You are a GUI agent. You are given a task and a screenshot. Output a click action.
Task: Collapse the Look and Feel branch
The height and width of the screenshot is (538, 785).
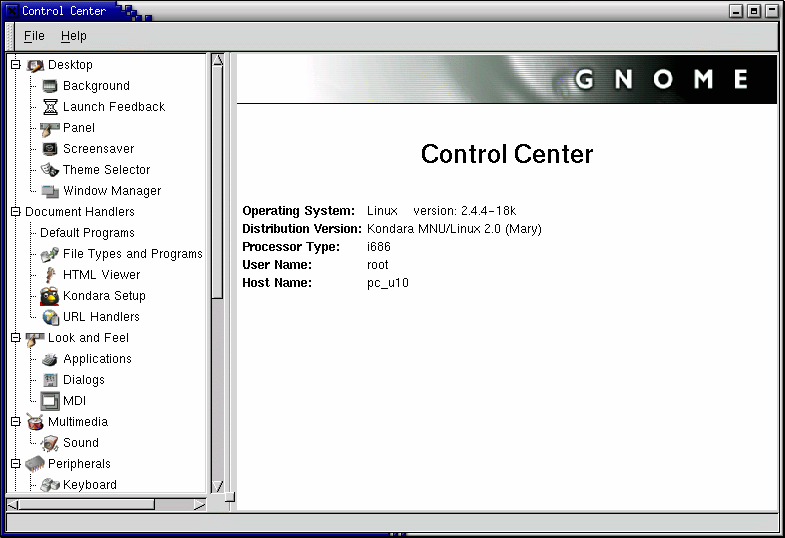[15, 338]
